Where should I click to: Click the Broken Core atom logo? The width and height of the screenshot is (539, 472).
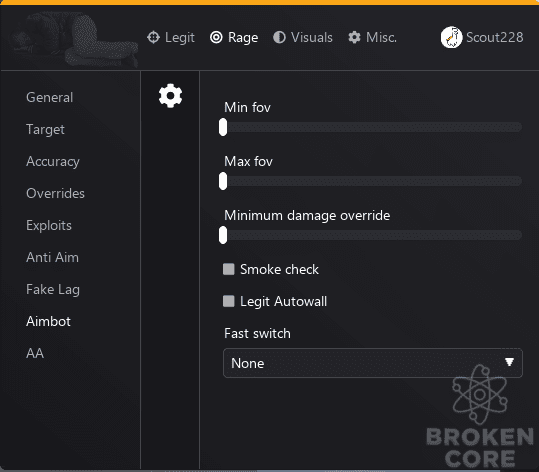click(480, 394)
